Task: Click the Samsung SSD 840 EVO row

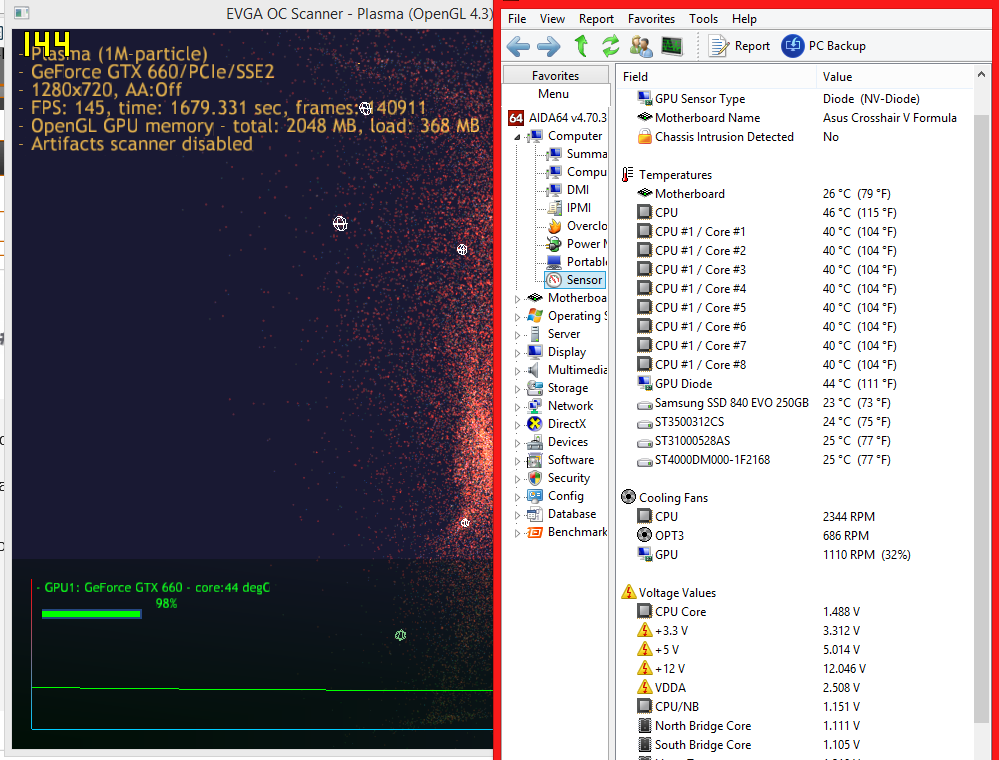Action: point(794,403)
